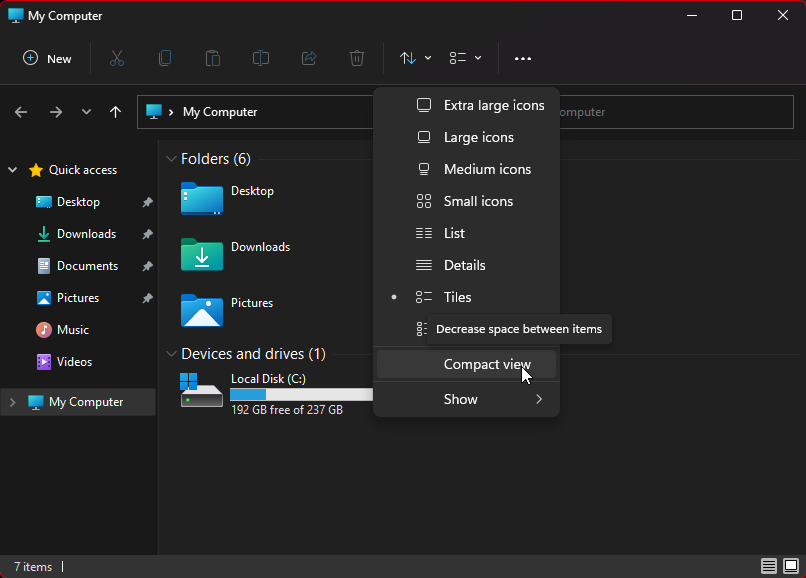Click the Rename icon in toolbar
Viewport: 806px width, 578px height.
click(x=261, y=58)
